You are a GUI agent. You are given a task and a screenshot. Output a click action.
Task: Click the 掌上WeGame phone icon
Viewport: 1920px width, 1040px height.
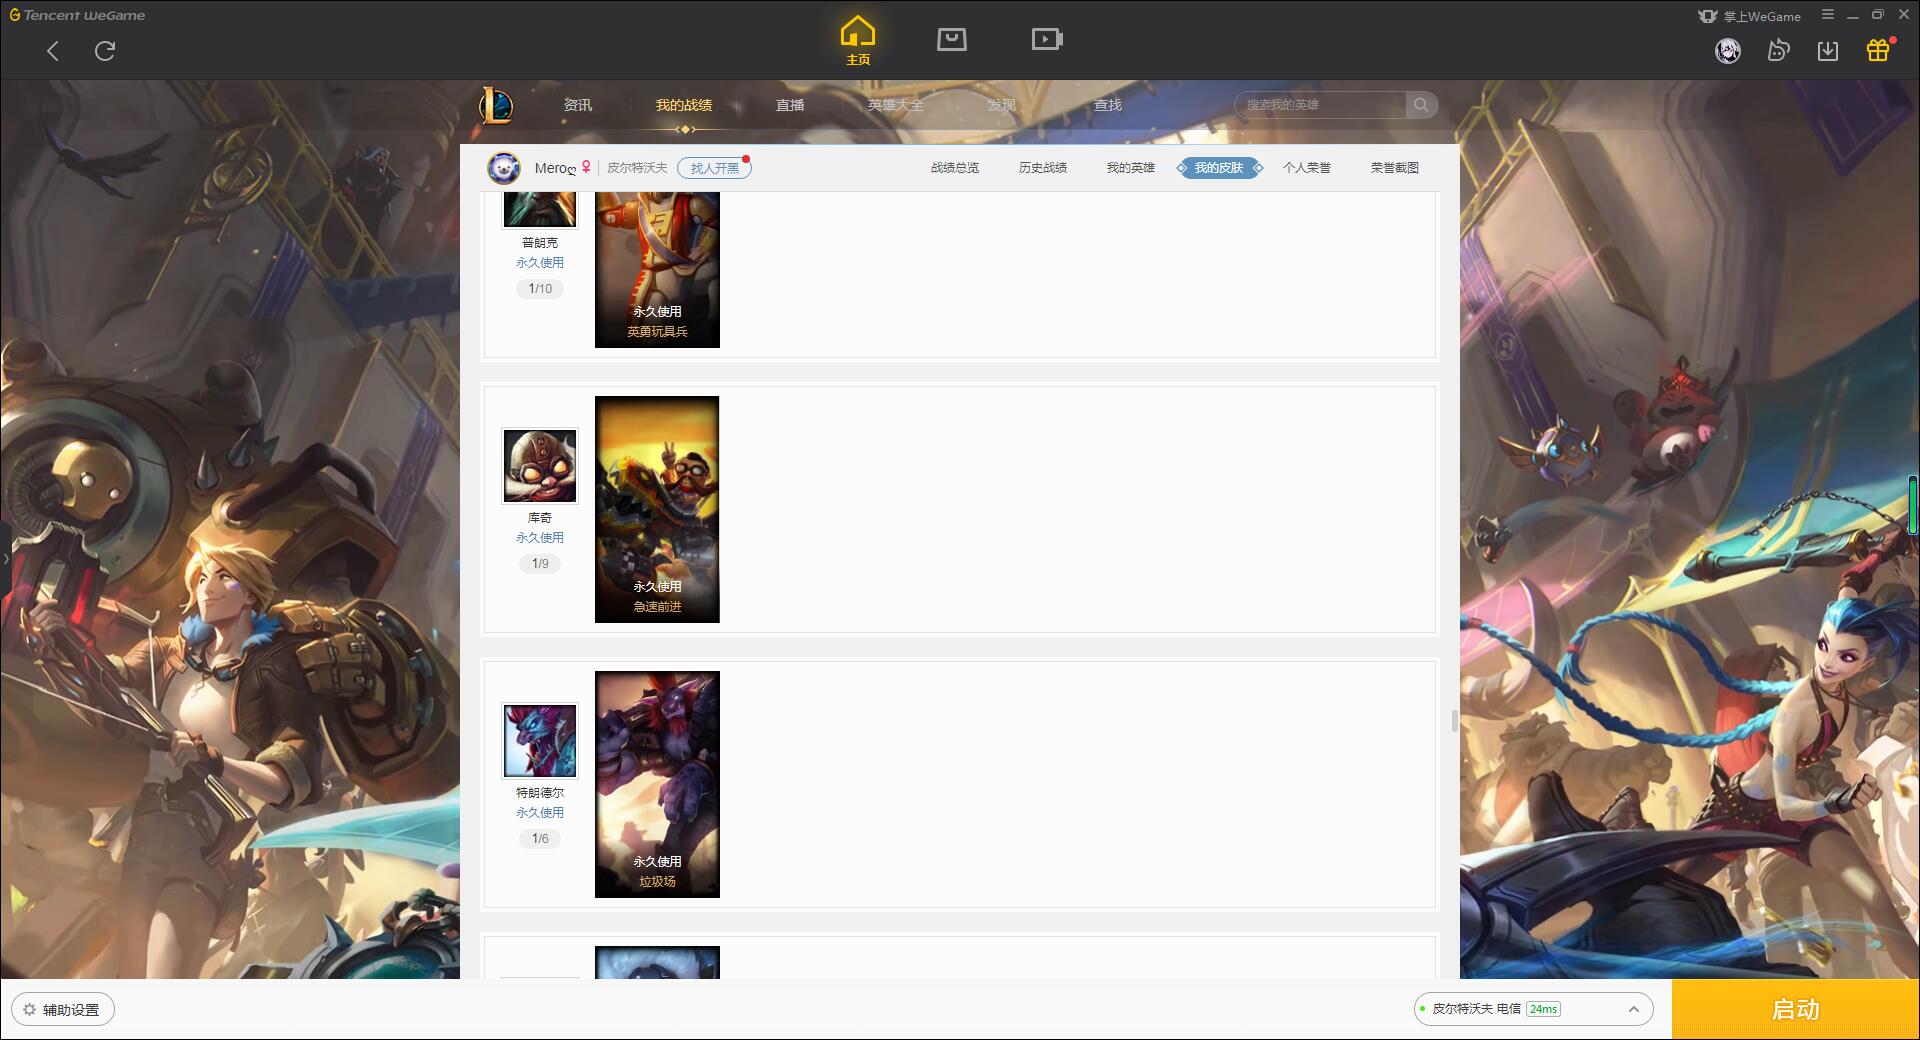[1708, 16]
